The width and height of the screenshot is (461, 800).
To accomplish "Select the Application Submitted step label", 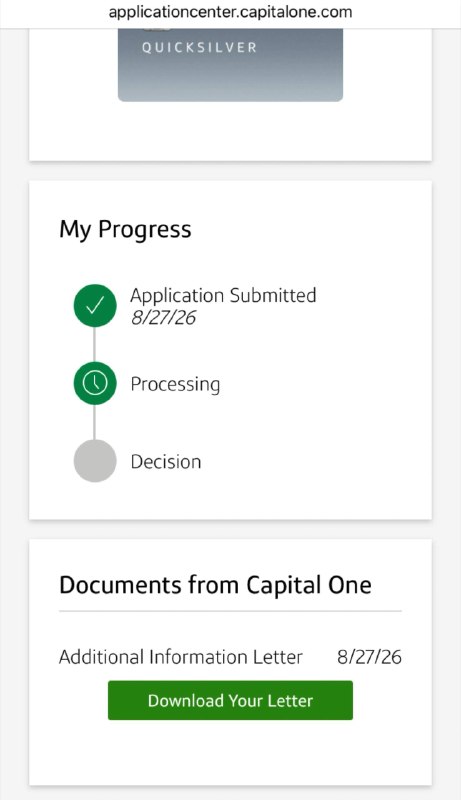I will click(x=223, y=295).
